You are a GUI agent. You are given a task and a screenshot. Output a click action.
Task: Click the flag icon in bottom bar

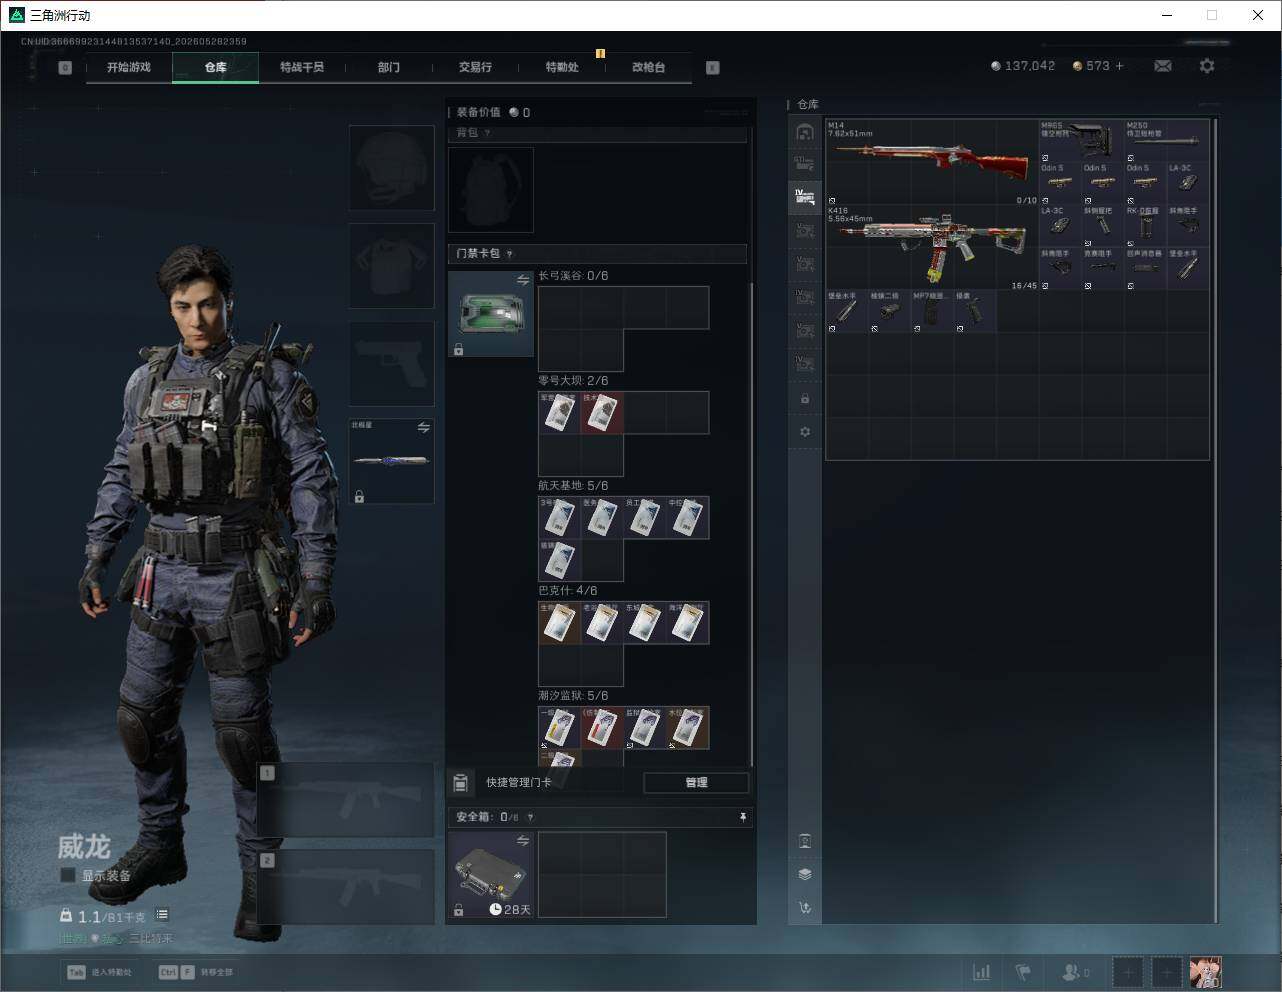1023,972
